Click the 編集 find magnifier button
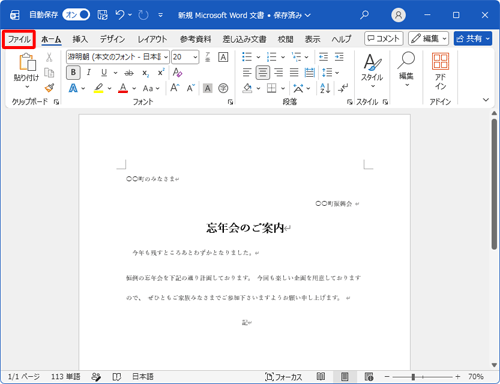The width and height of the screenshot is (500, 384). pos(406,69)
